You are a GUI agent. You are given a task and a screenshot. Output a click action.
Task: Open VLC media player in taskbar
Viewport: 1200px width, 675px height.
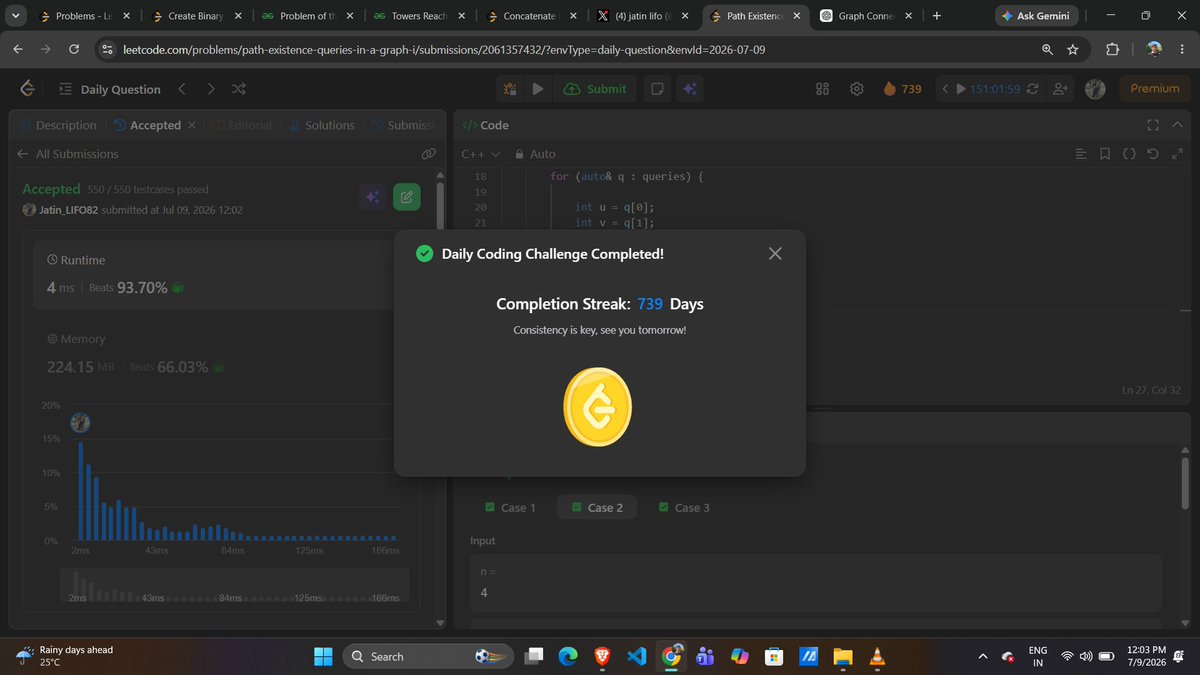point(877,656)
